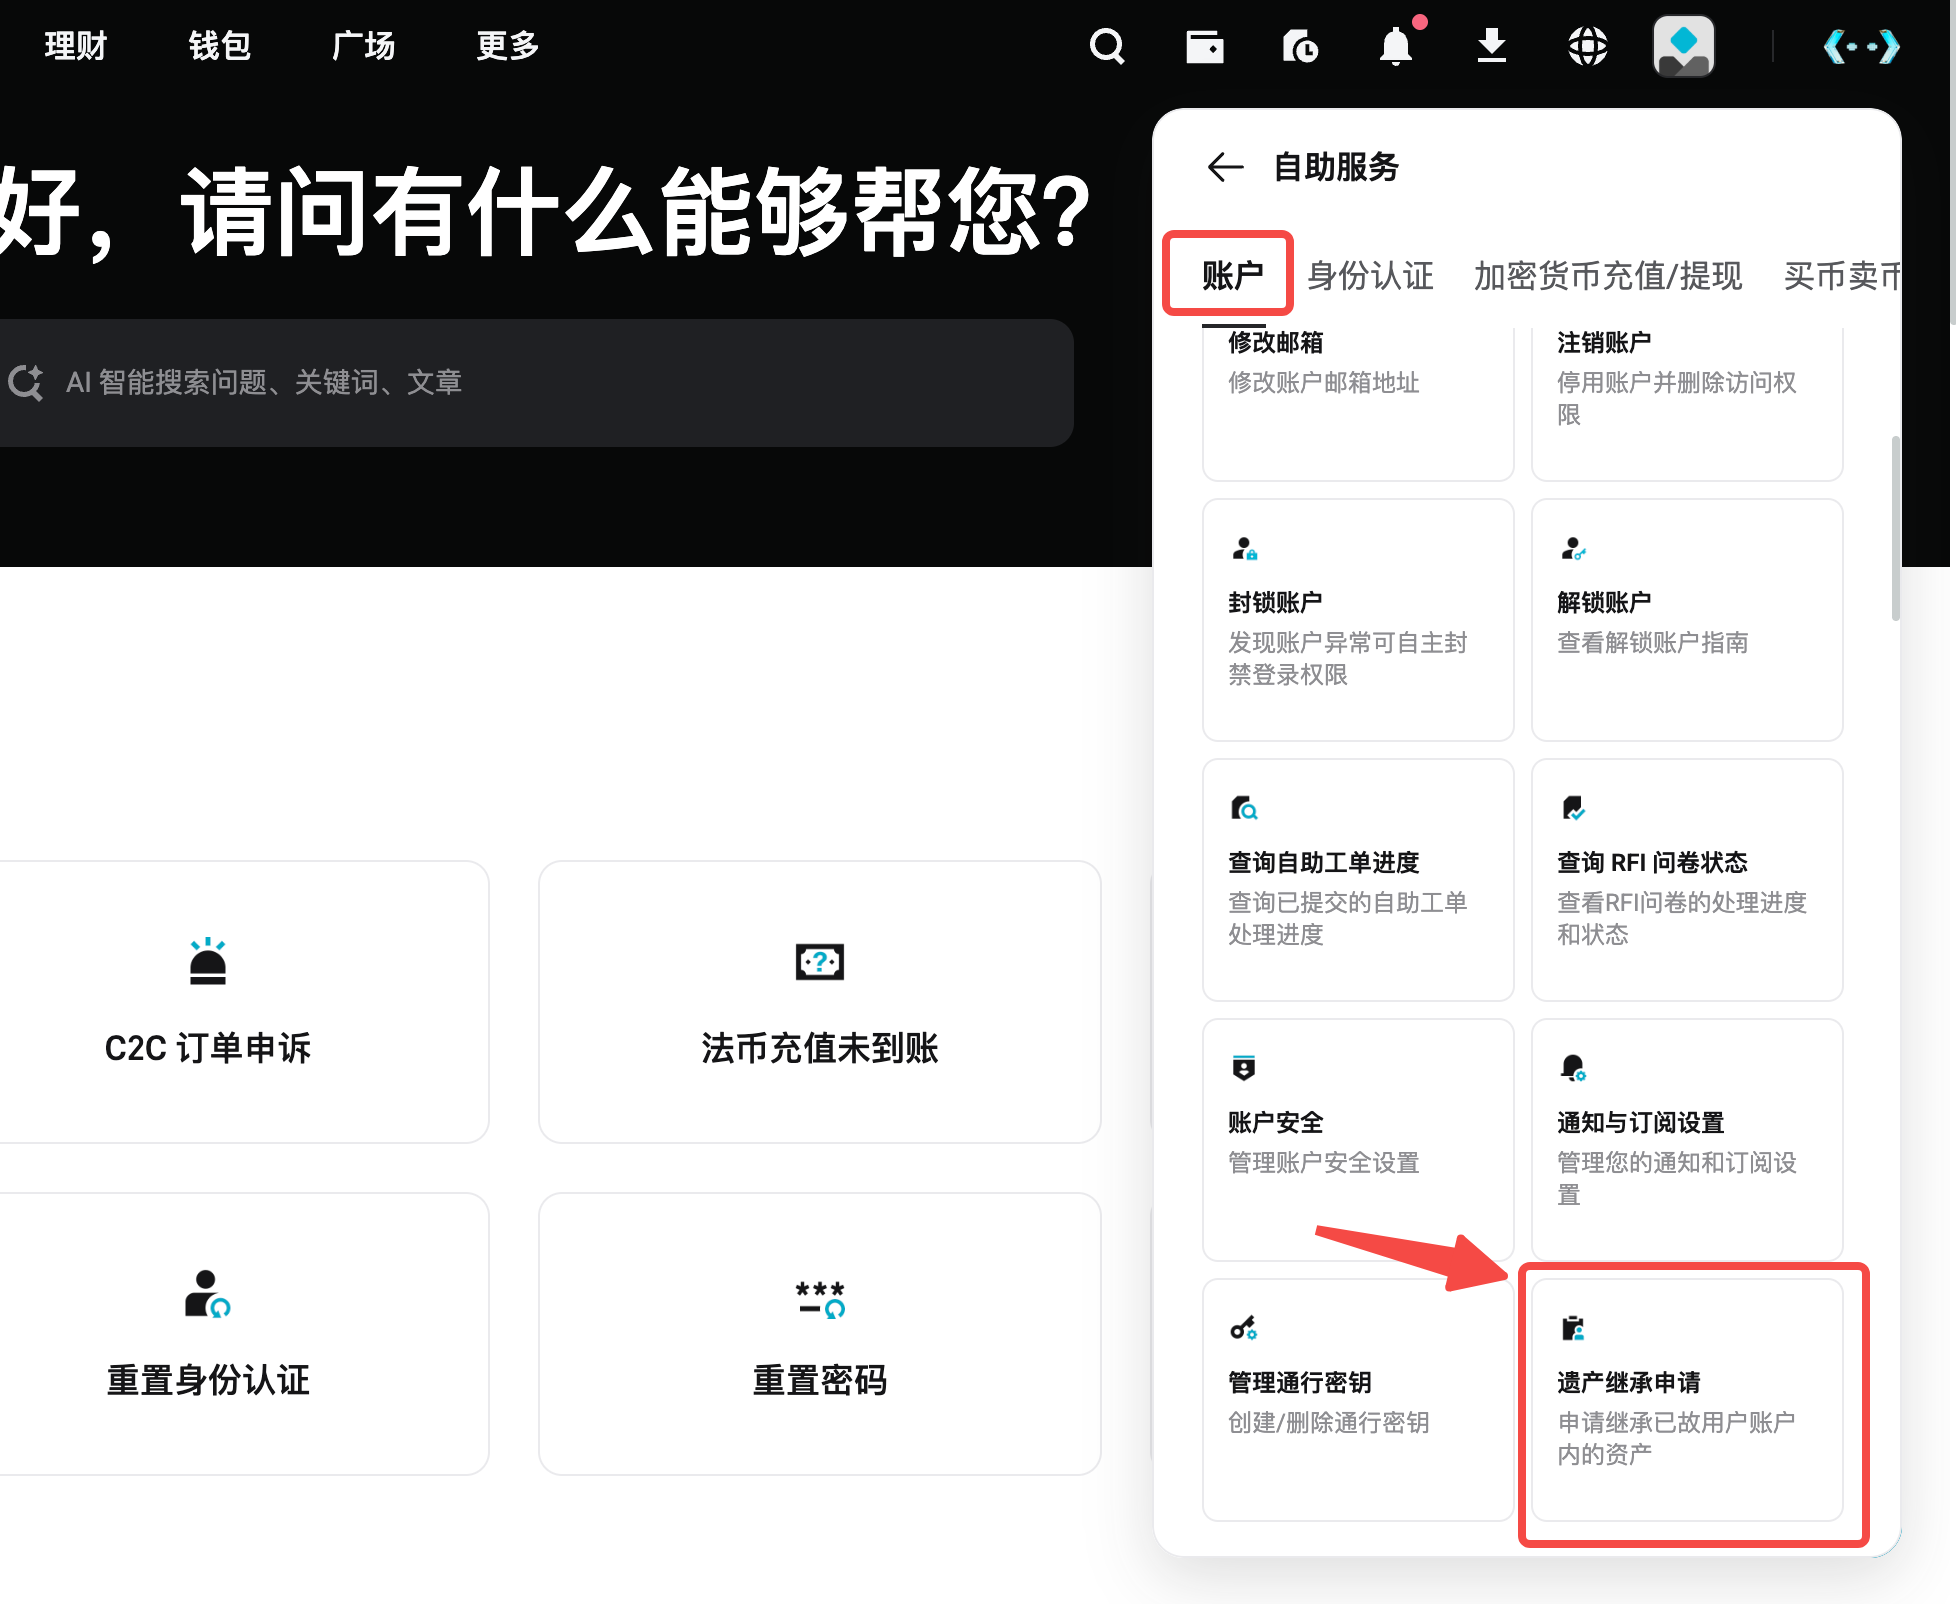Open the profile avatar menu

1684,46
